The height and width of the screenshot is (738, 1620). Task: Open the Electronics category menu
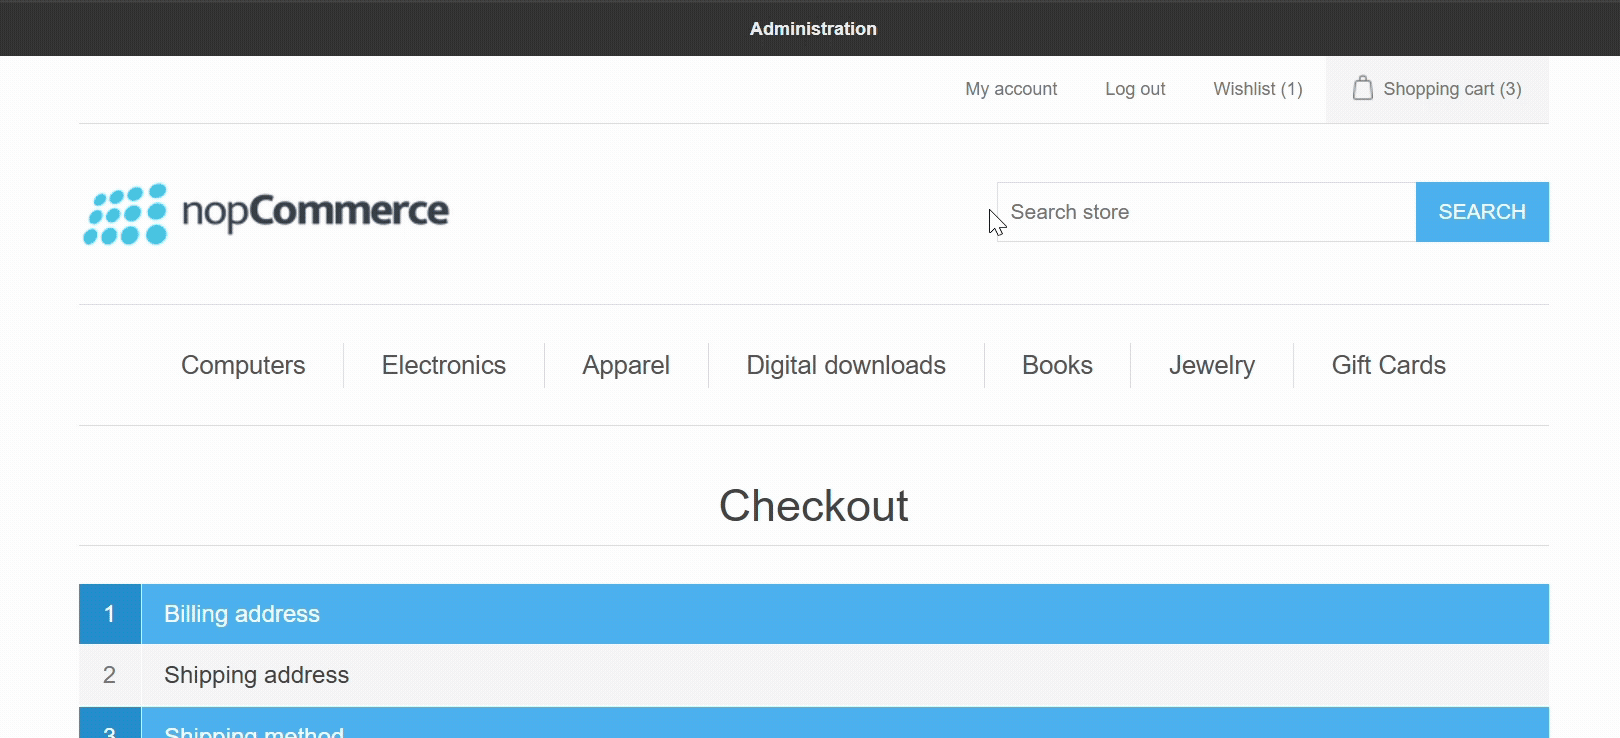[444, 365]
